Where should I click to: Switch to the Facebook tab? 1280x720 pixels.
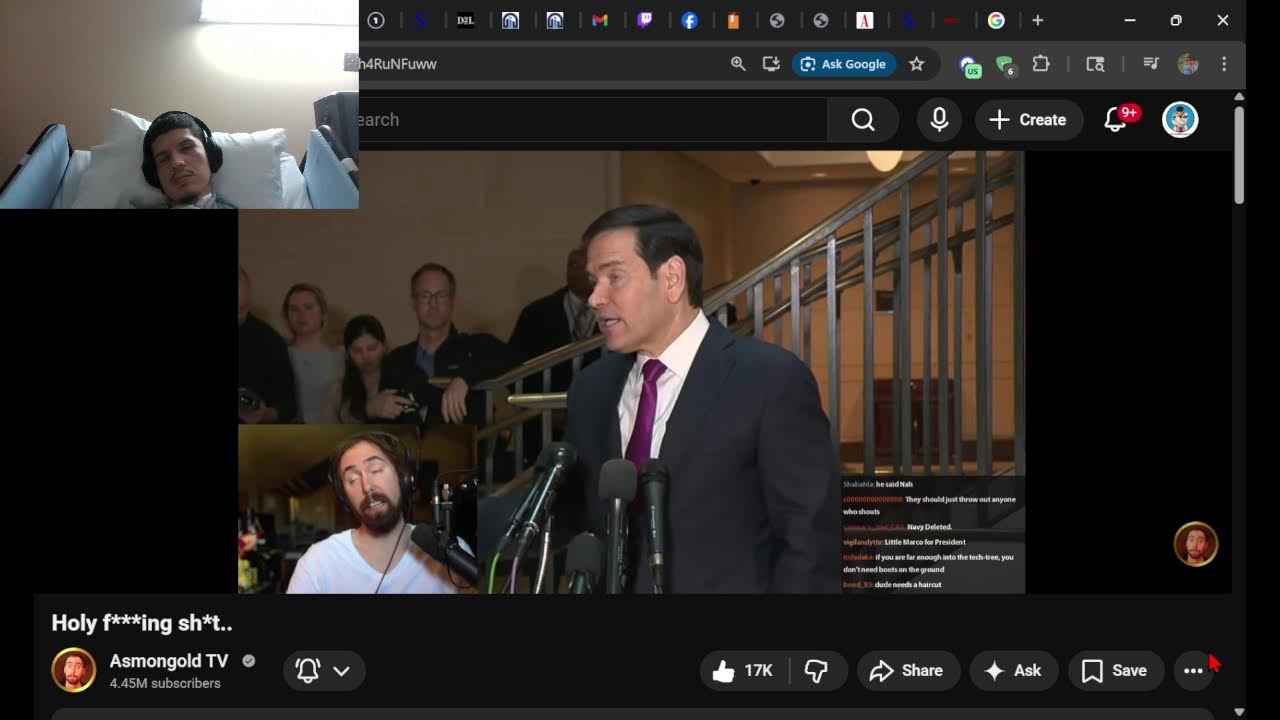coord(689,20)
